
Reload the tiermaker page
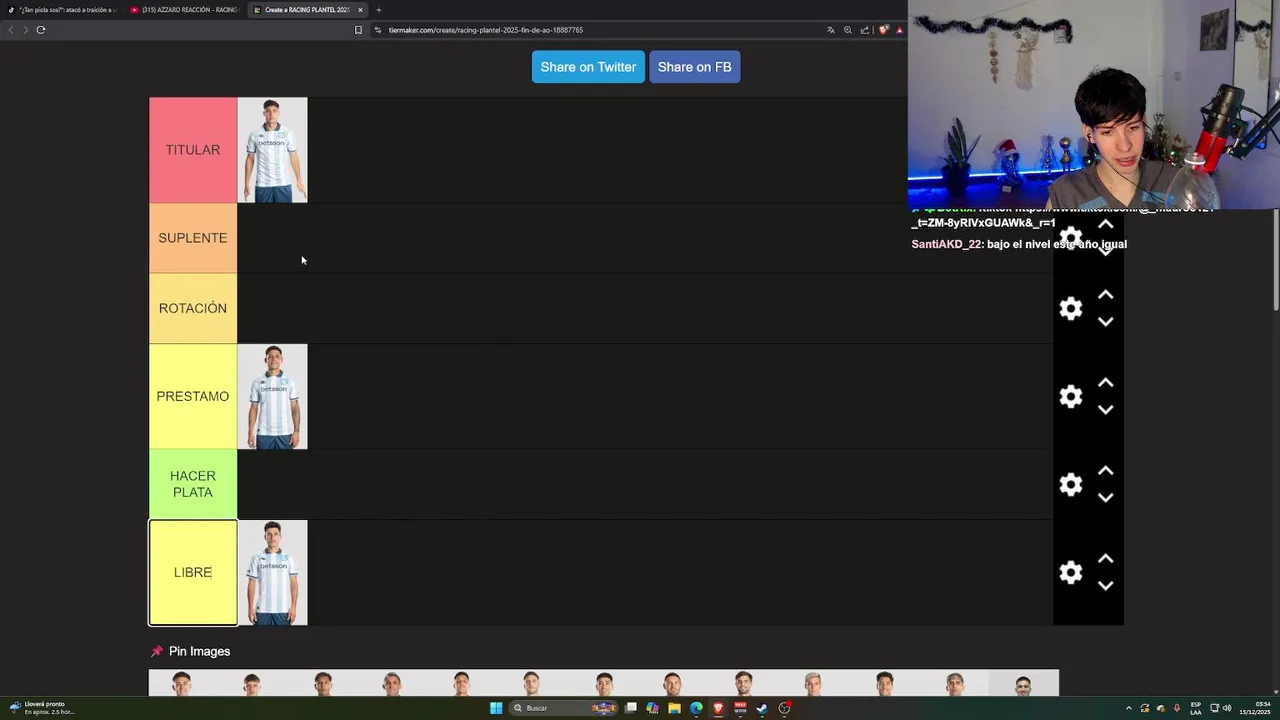(41, 30)
